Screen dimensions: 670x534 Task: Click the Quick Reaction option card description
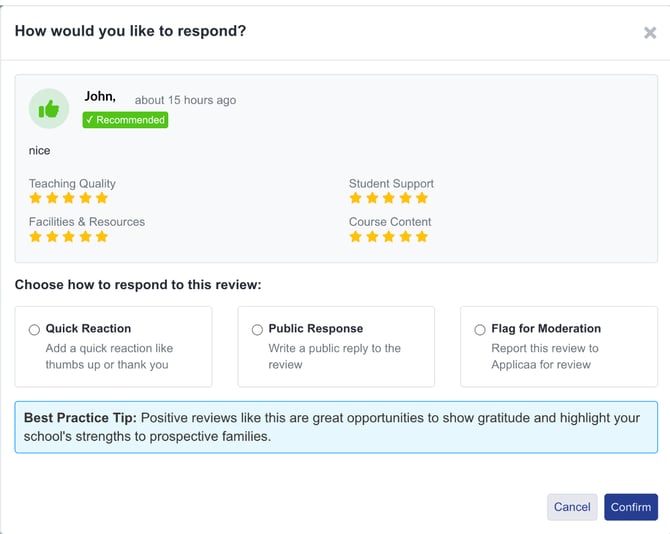[x=108, y=356]
